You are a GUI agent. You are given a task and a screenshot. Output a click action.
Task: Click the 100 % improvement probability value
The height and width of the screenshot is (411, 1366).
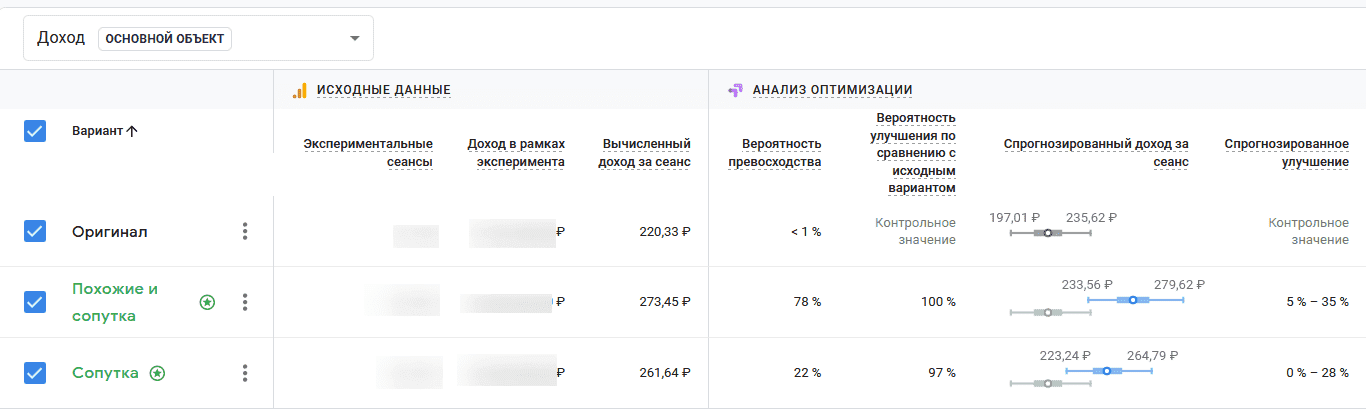coord(937,302)
